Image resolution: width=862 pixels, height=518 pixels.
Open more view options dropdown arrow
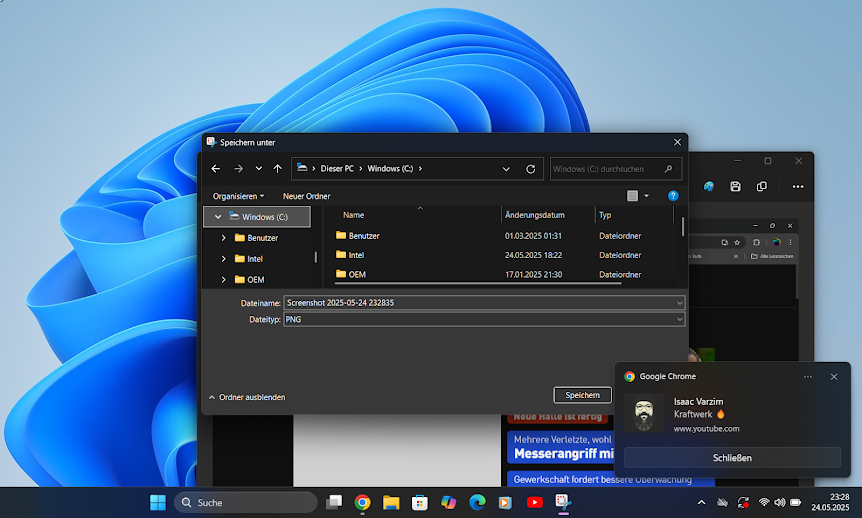(x=646, y=196)
